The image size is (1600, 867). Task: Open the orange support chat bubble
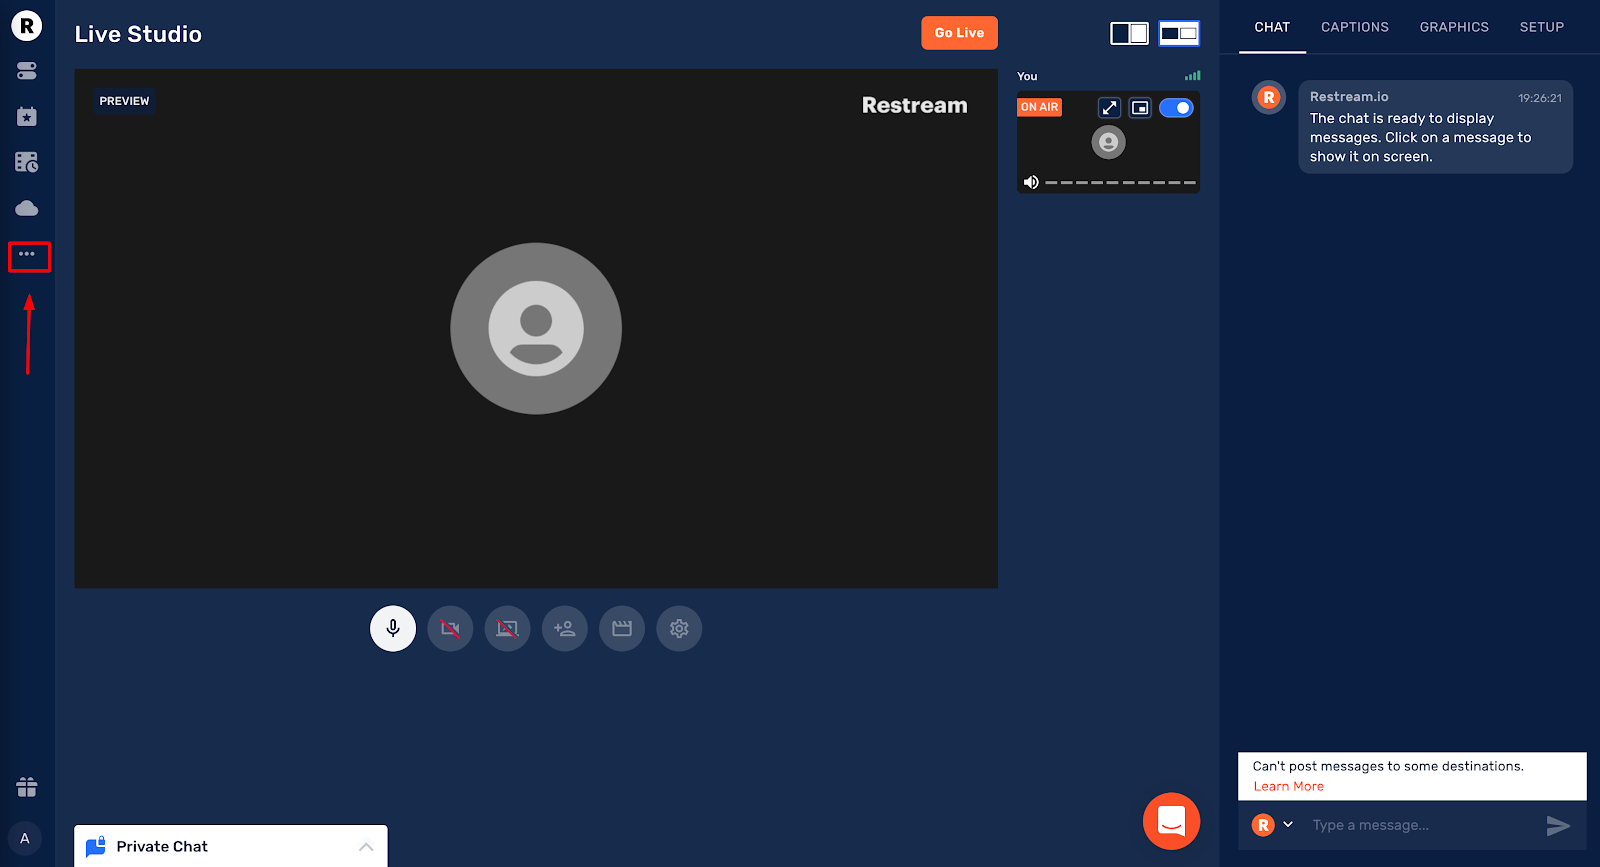(1171, 821)
